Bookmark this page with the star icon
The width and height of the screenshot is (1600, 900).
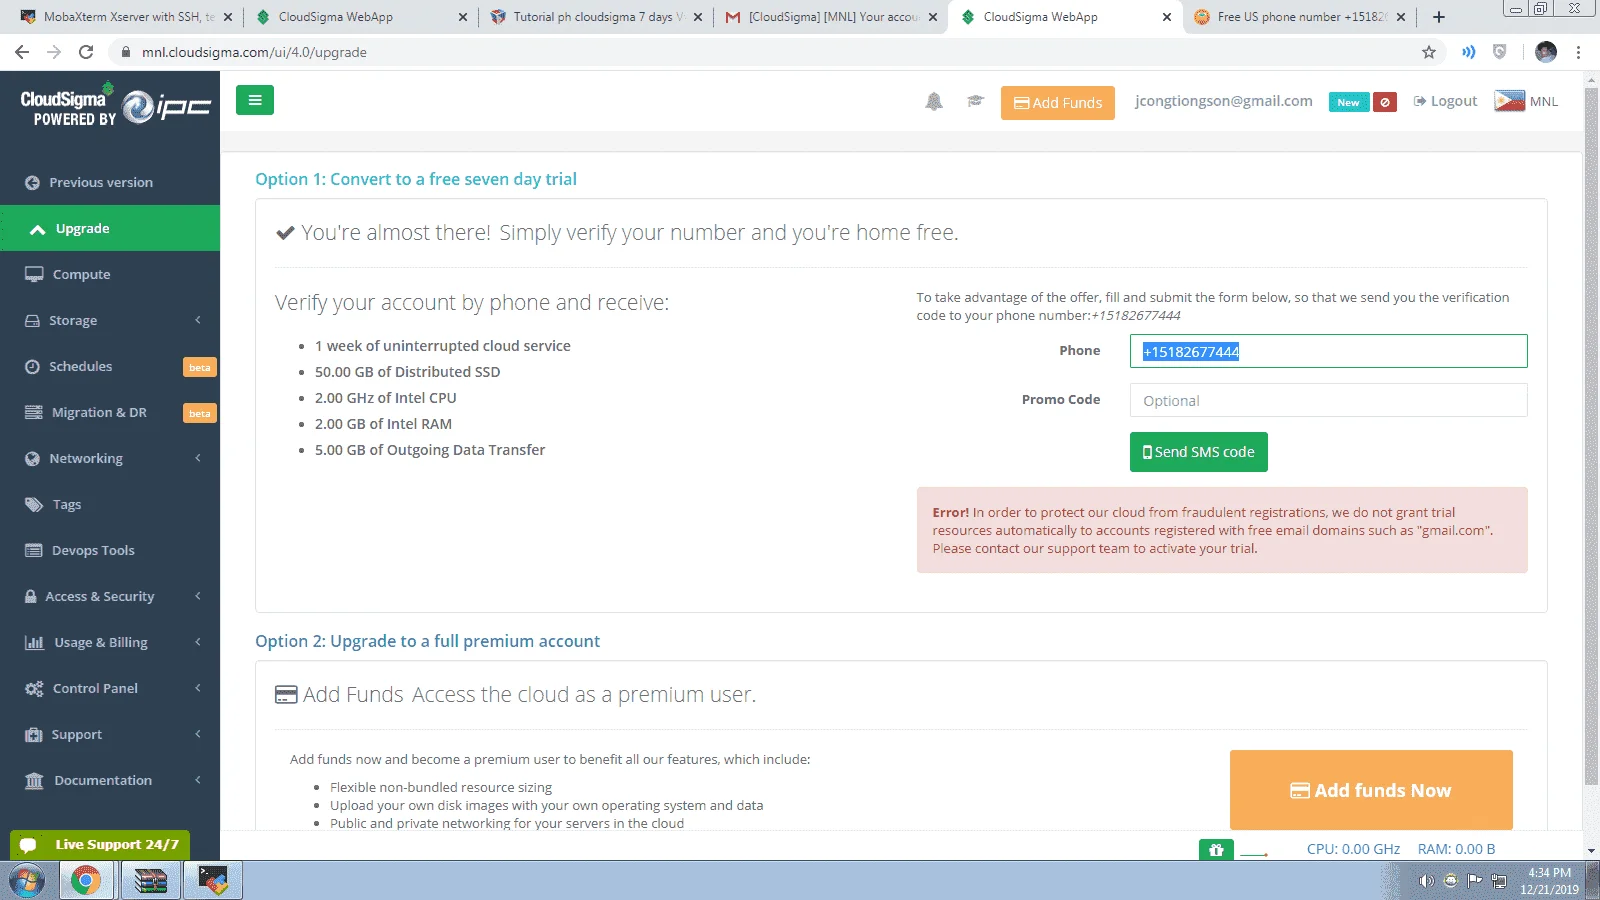1429,52
